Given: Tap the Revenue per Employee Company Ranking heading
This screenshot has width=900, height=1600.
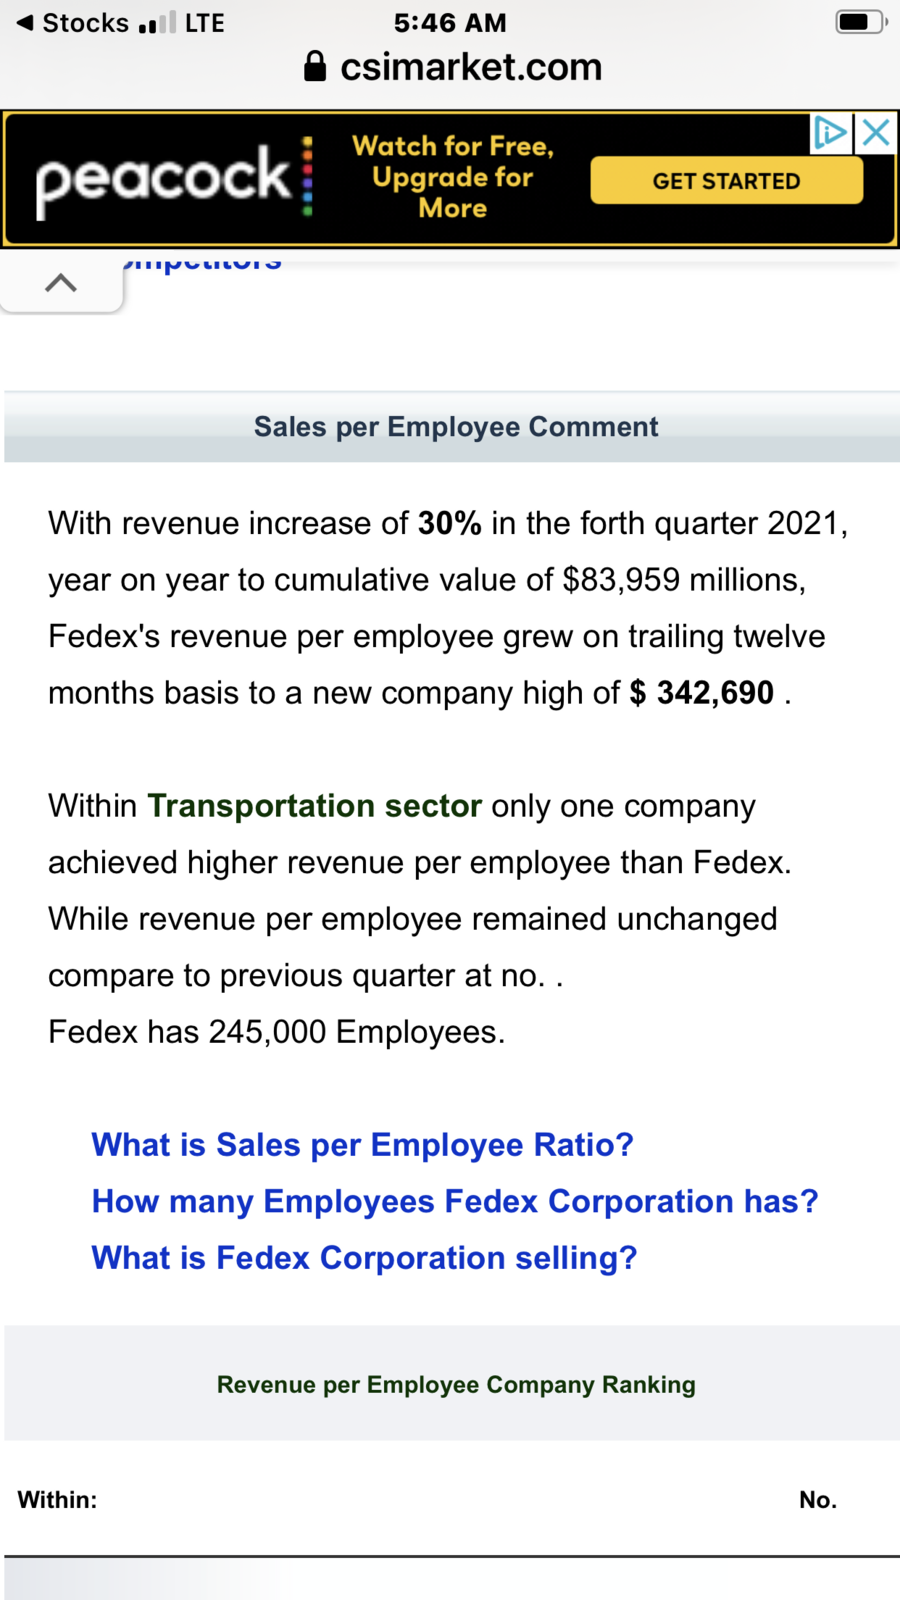Looking at the screenshot, I should (456, 1385).
